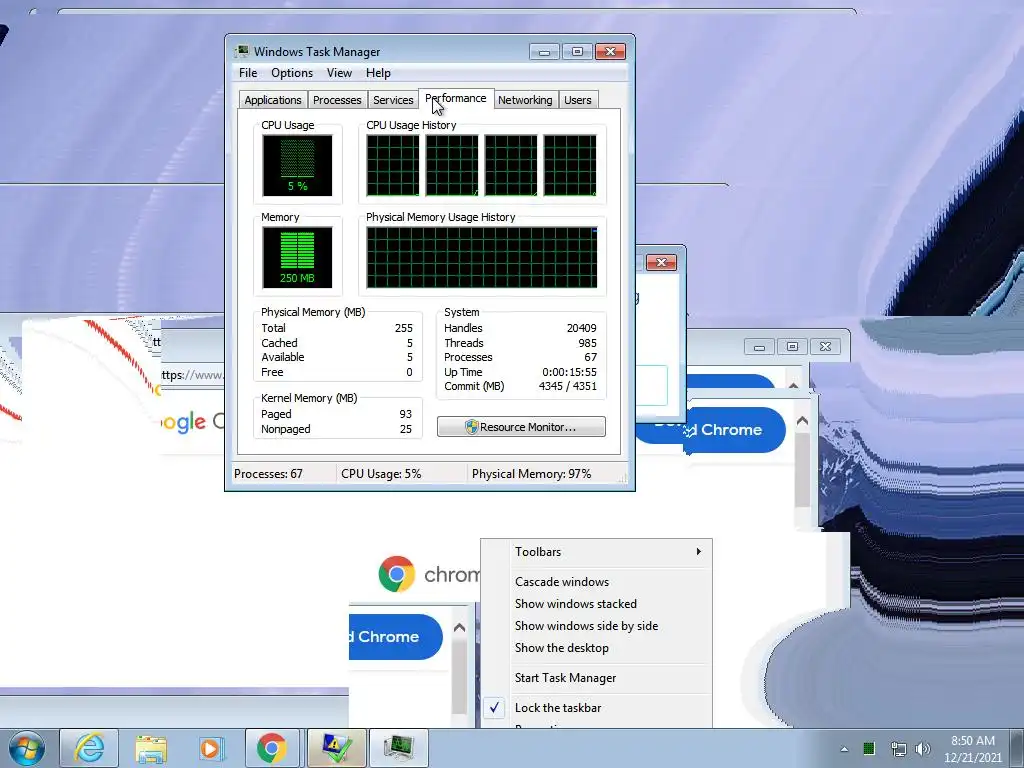Switch to the Processes tab
1024x768 pixels.
click(x=337, y=100)
